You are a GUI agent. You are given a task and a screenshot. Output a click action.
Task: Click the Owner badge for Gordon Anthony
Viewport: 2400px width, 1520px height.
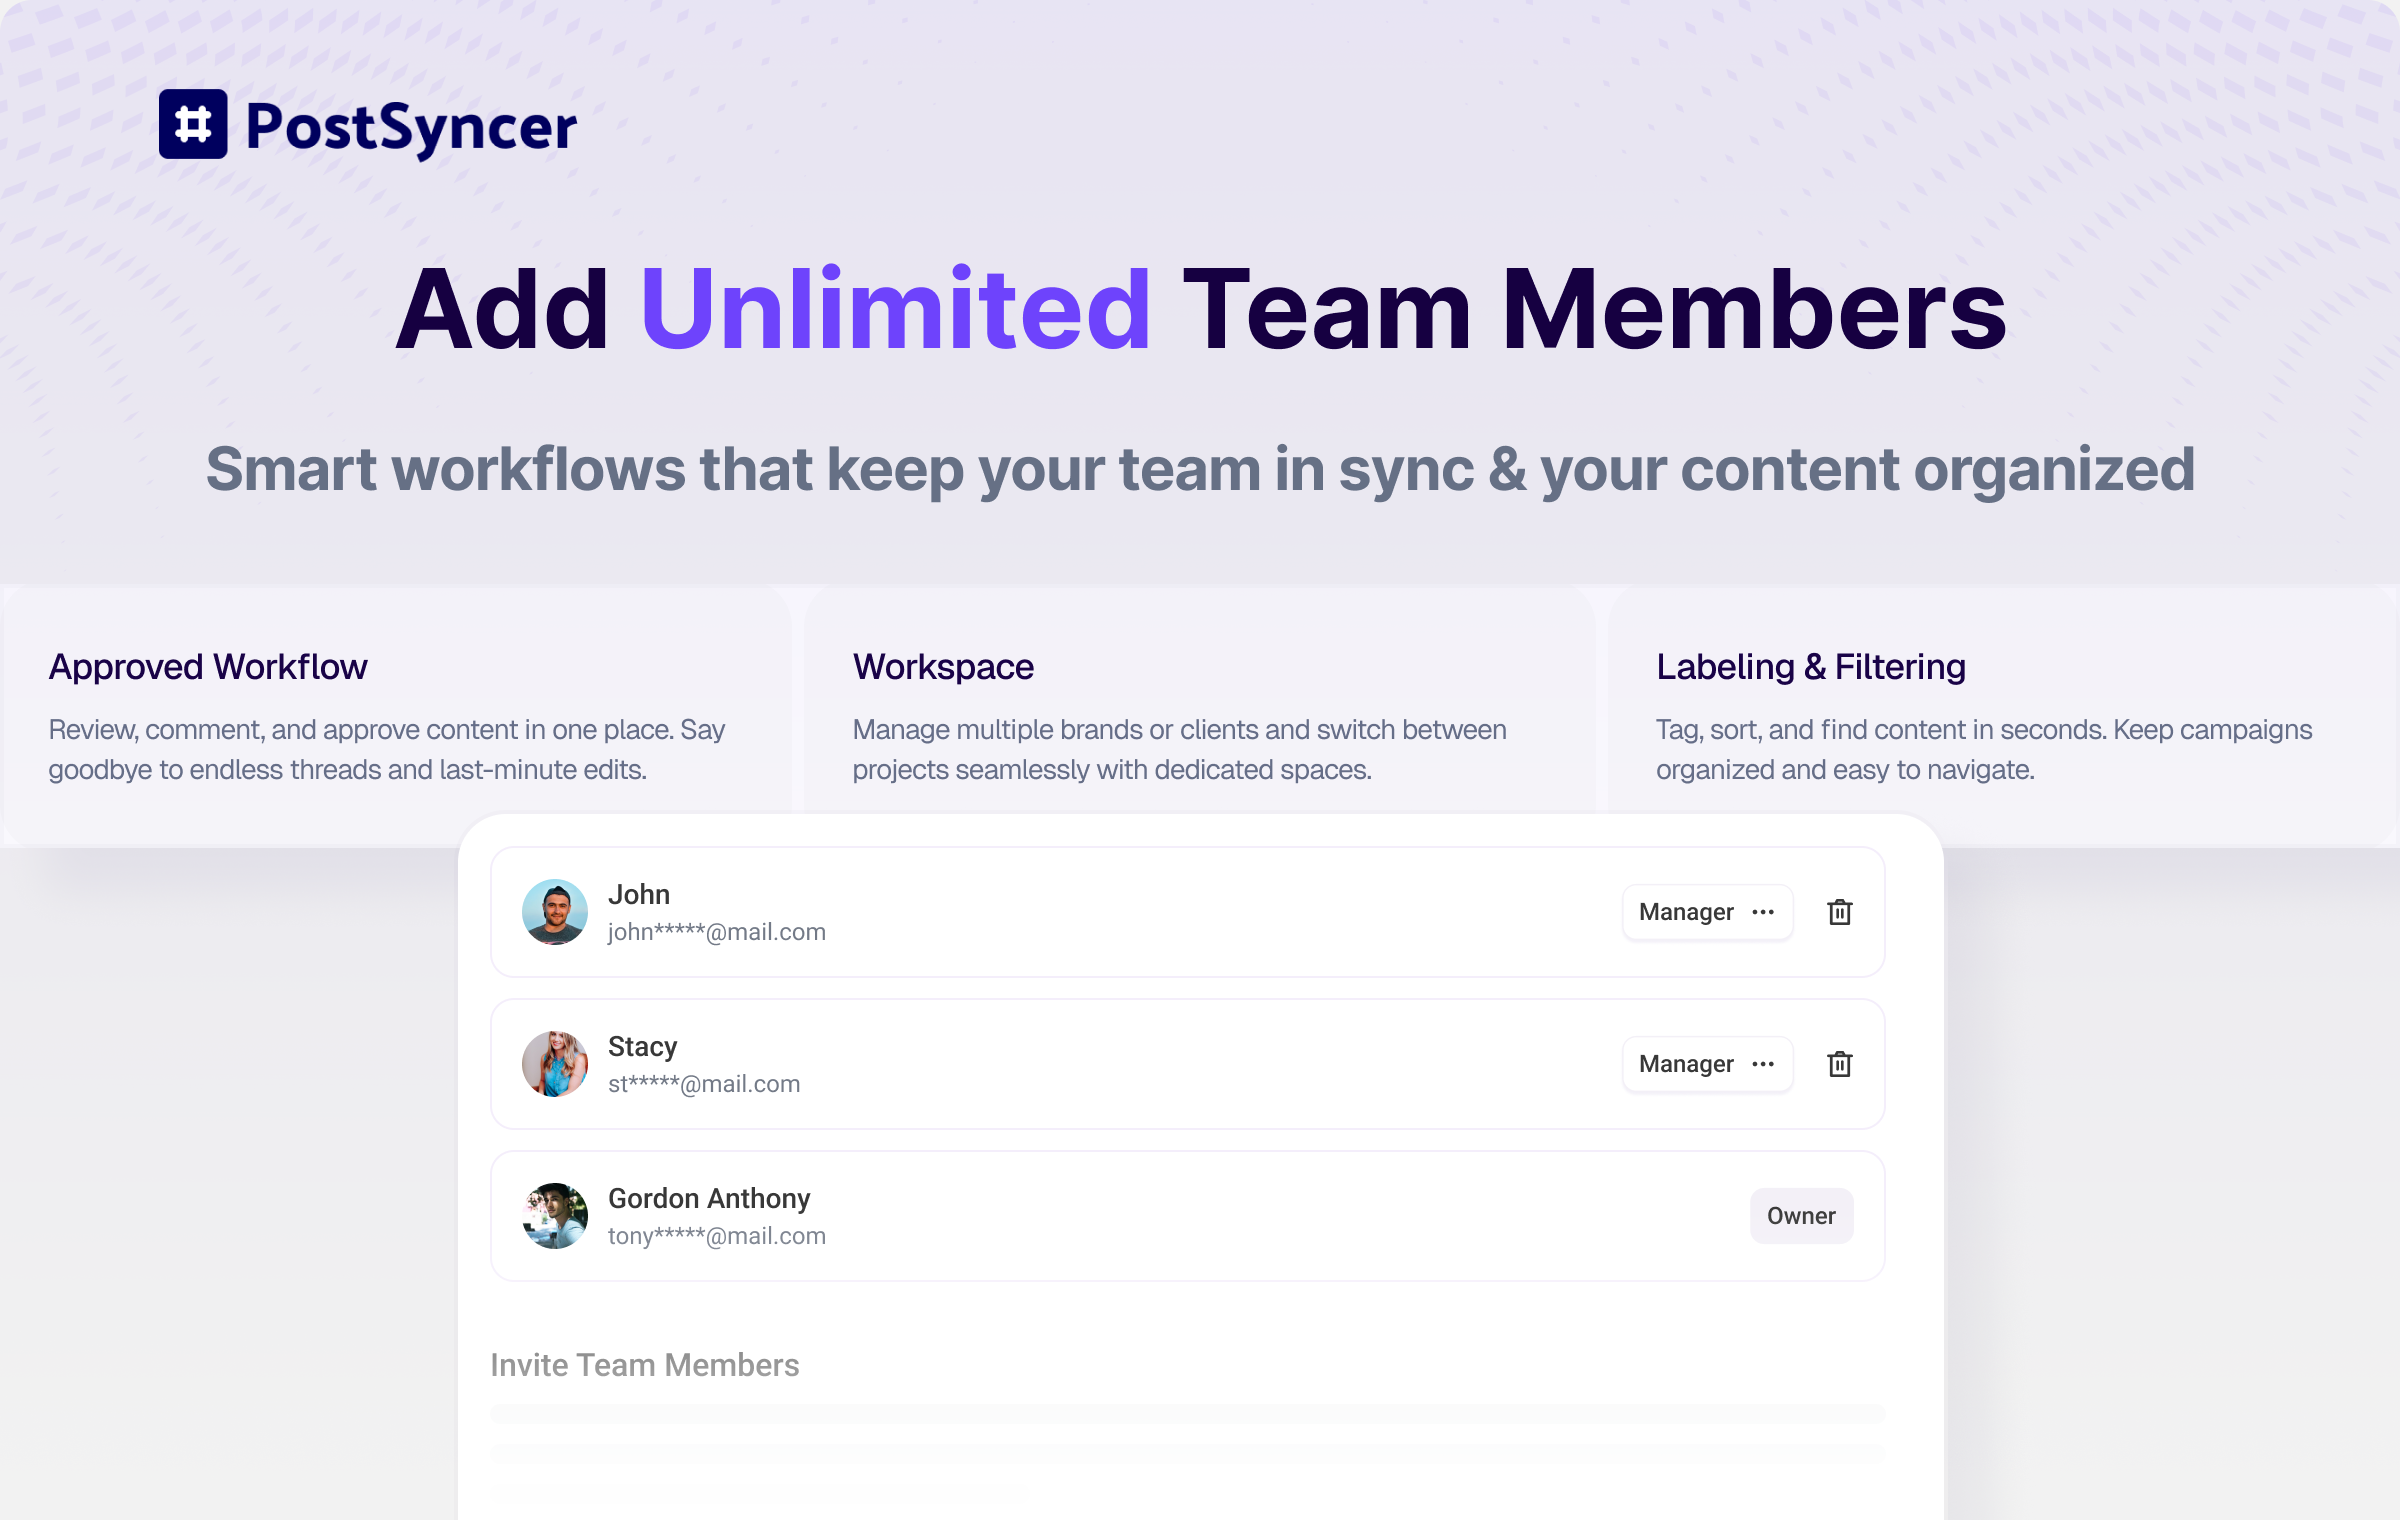pyautogui.click(x=1800, y=1216)
